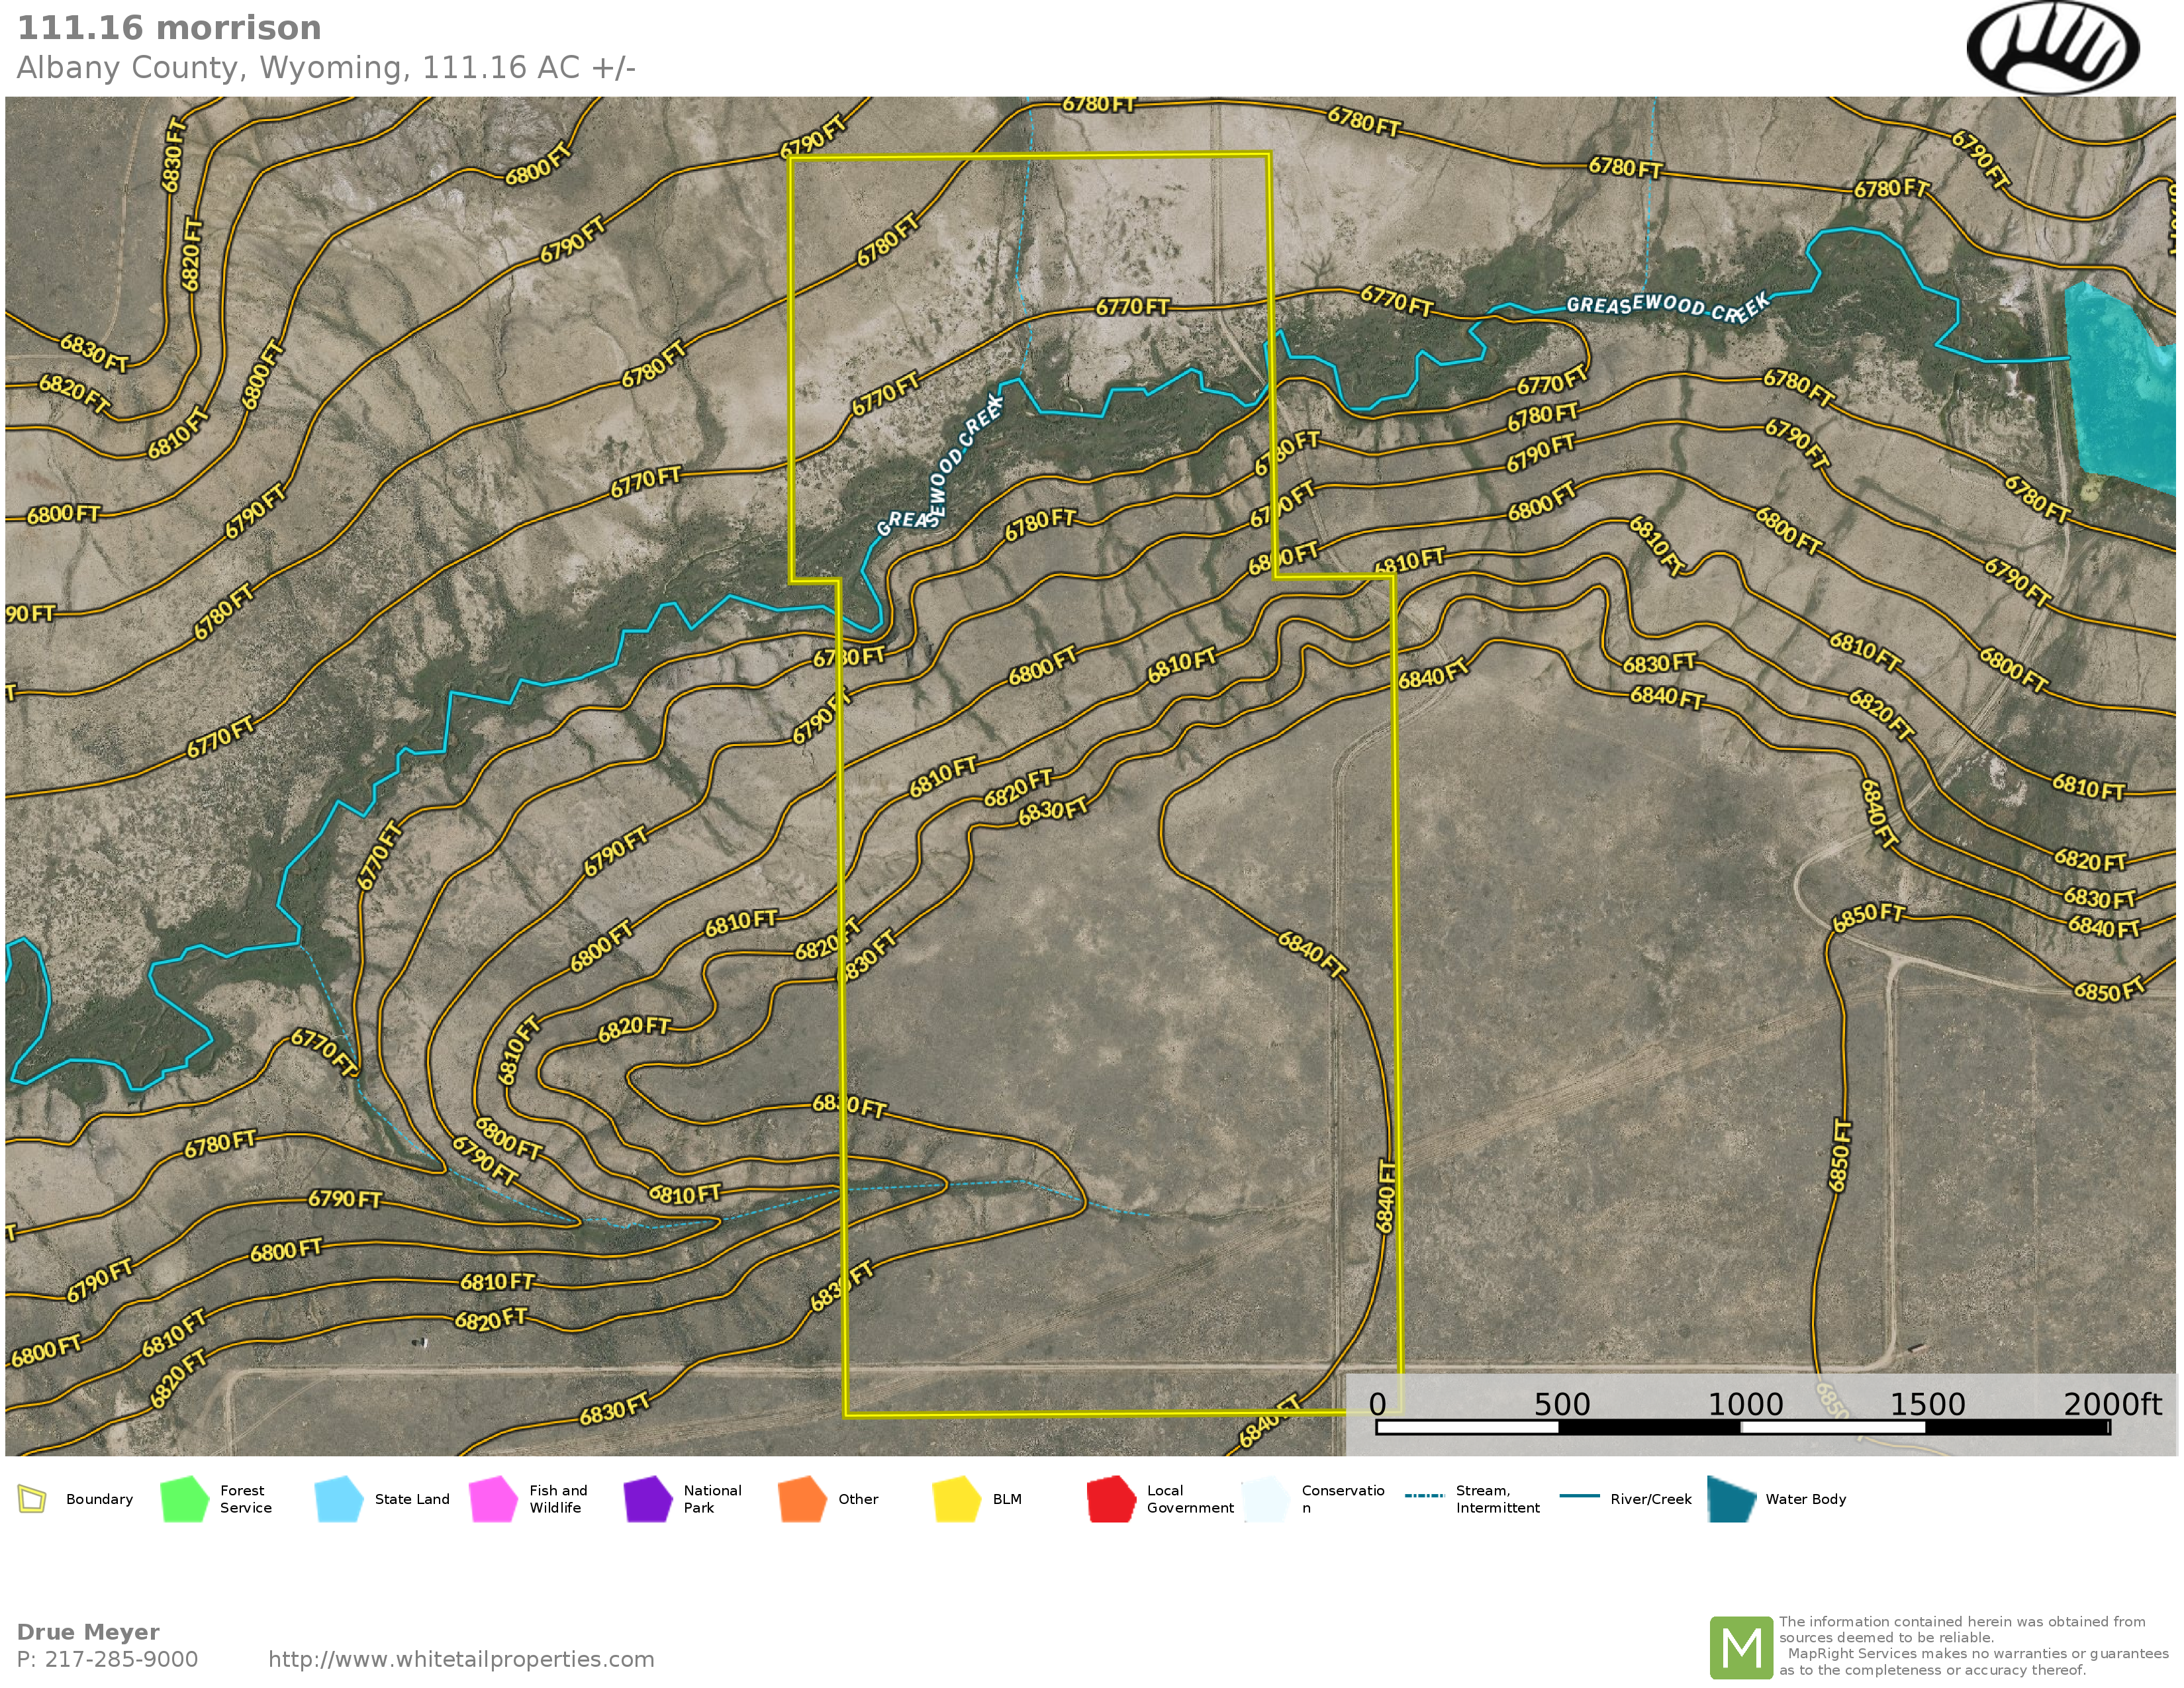Click the '111.16 morrison' map title
The width and height of the screenshot is (2184, 1688).
pyautogui.click(x=169, y=28)
